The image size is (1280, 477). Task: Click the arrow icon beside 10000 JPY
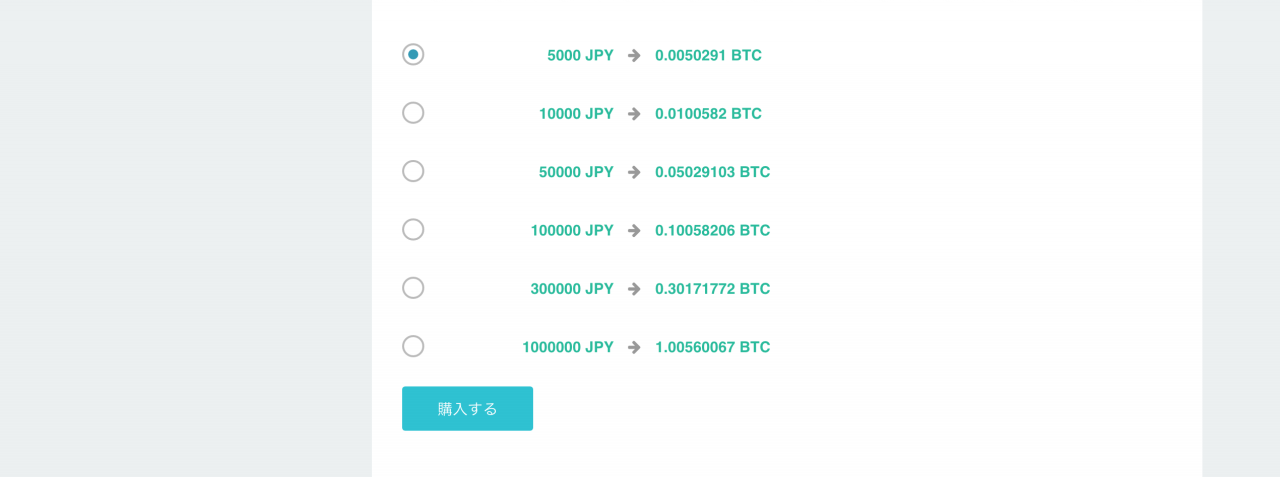[634, 114]
